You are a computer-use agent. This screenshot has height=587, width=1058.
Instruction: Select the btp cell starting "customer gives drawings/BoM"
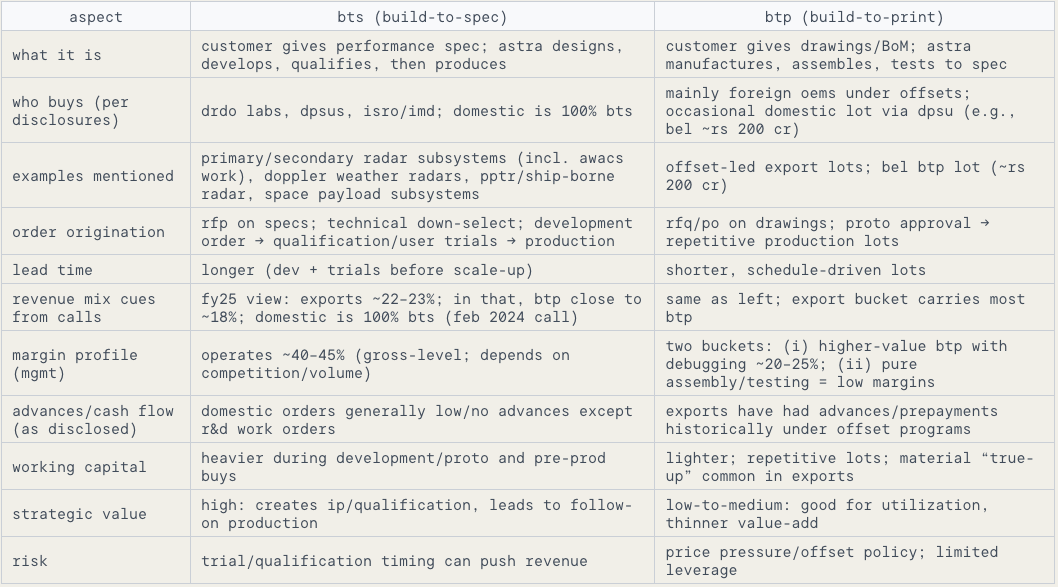pyautogui.click(x=855, y=55)
